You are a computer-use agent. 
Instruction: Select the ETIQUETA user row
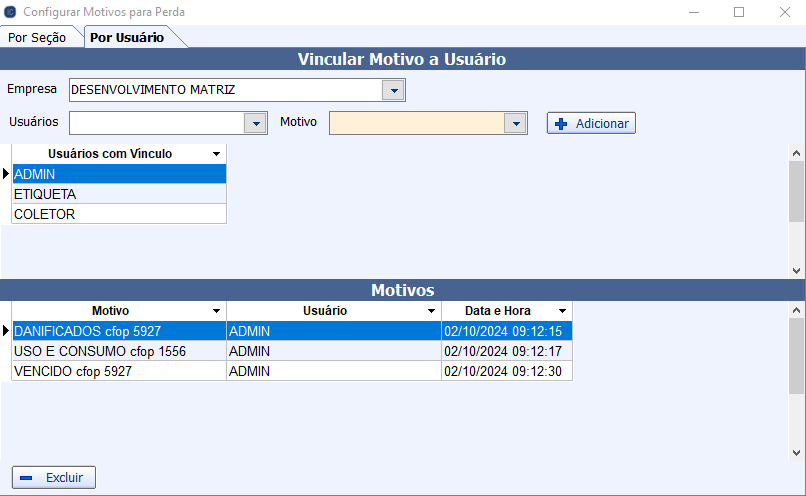click(118, 194)
